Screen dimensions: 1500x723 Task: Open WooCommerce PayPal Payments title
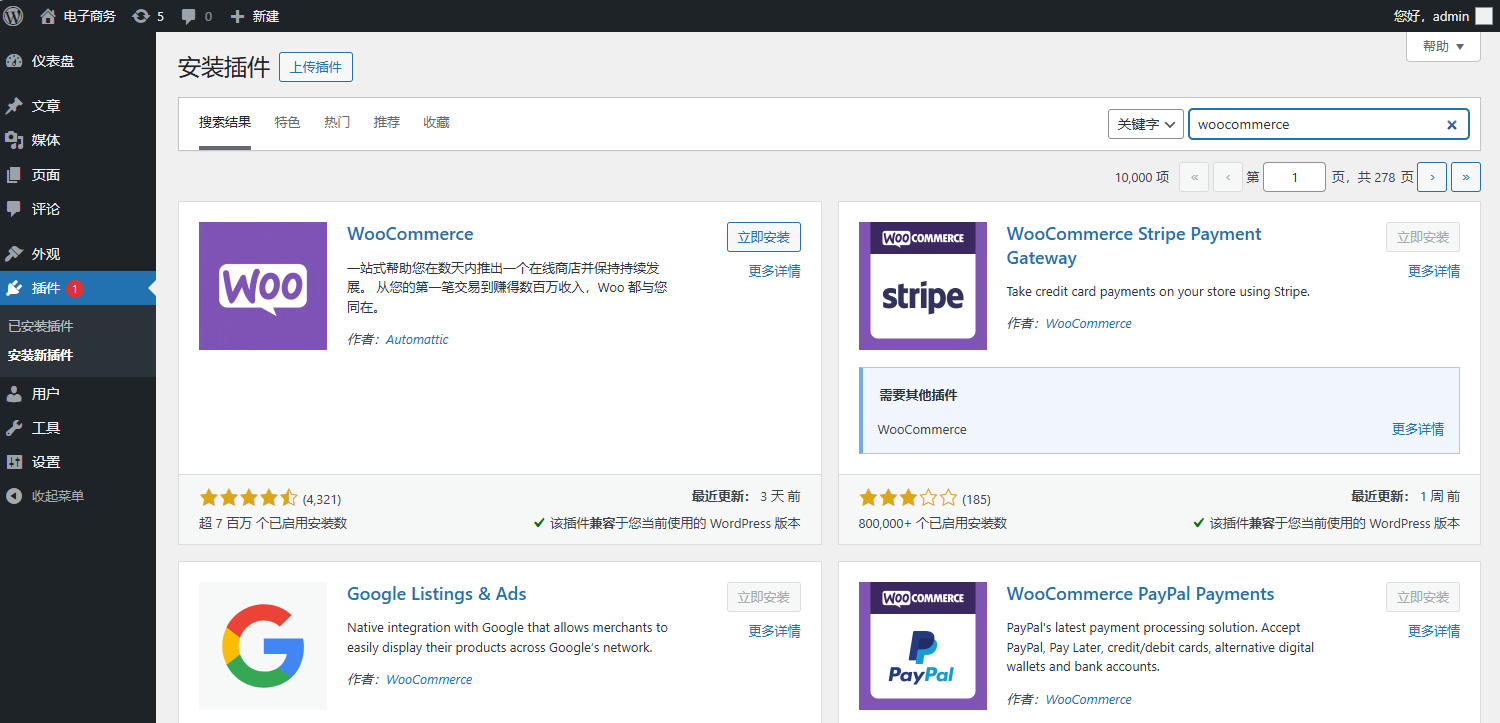(x=1141, y=594)
